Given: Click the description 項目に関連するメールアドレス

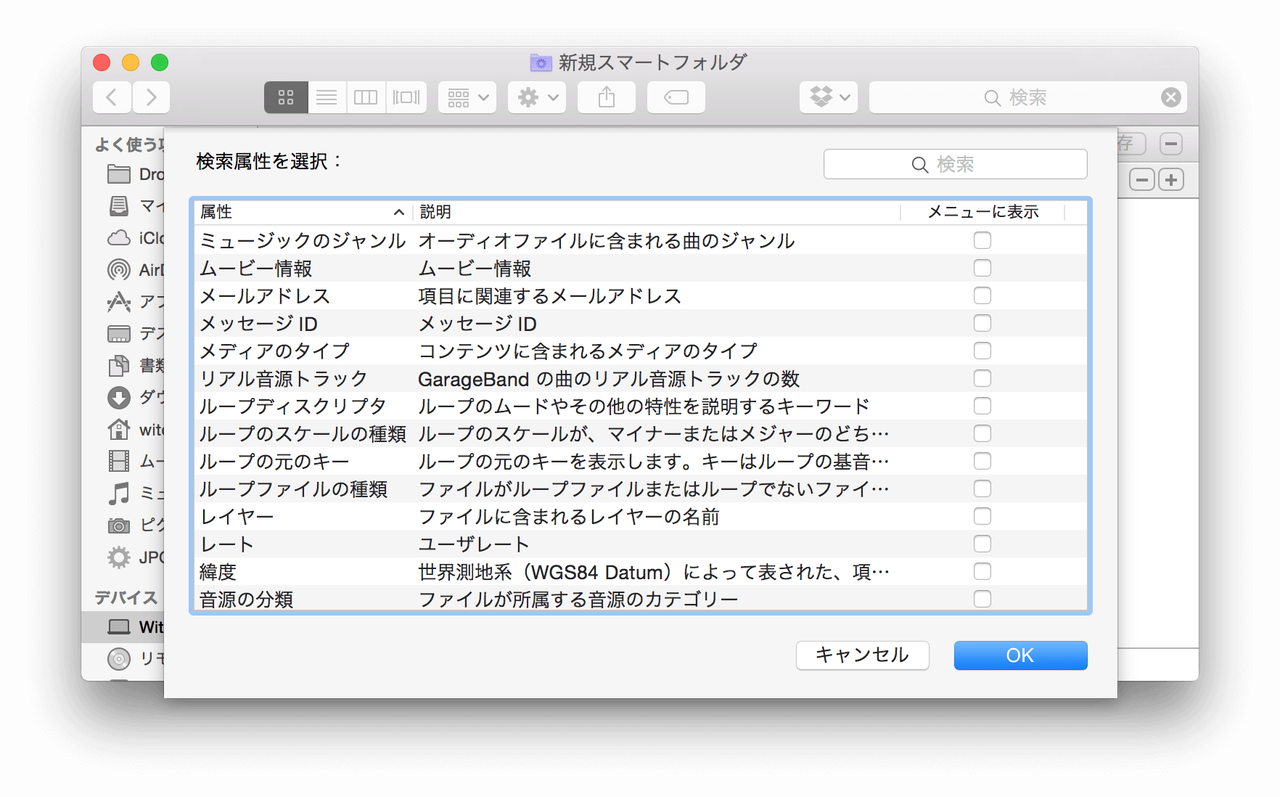Looking at the screenshot, I should pyautogui.click(x=550, y=296).
